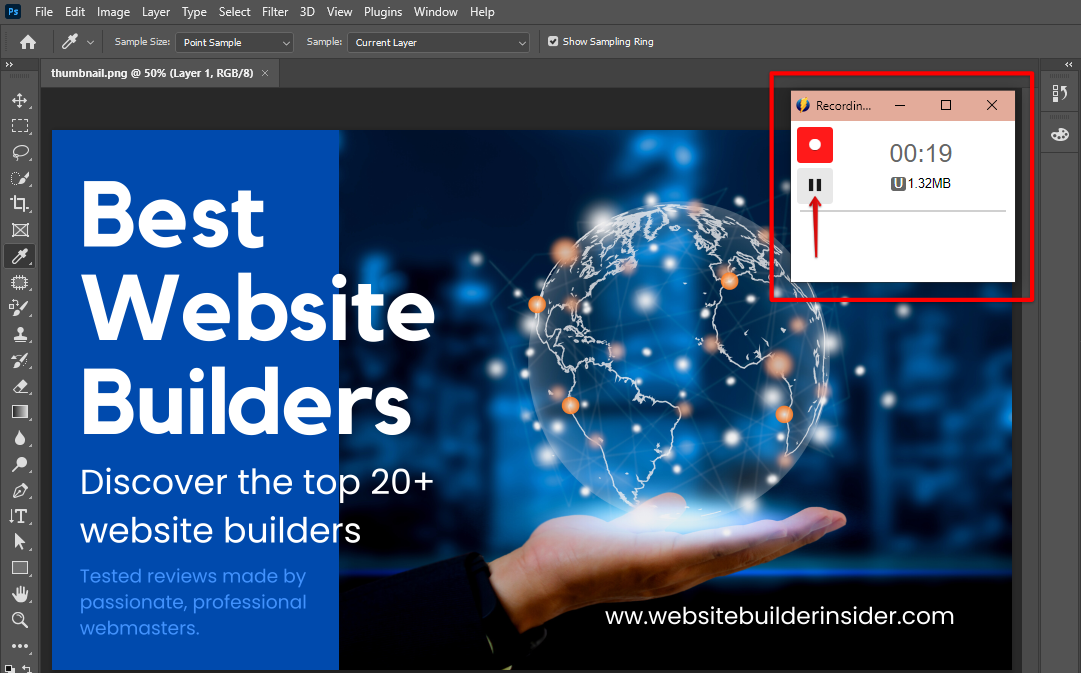Click the 00:19 recording timer
1081x673 pixels.
click(920, 153)
